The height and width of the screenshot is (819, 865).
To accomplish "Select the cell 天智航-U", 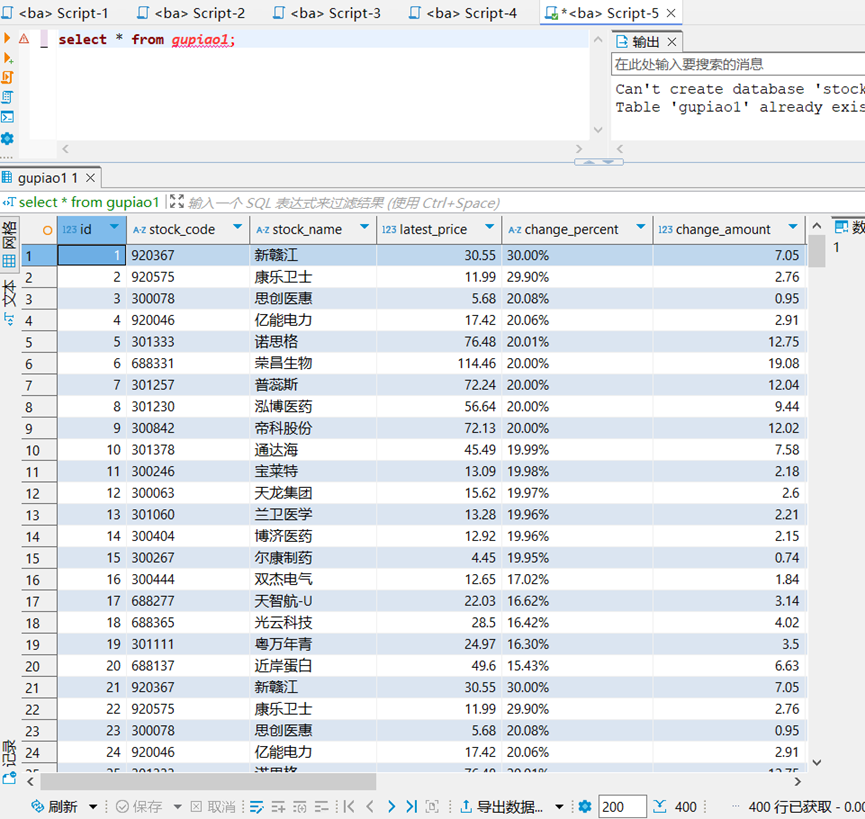I will 313,601.
